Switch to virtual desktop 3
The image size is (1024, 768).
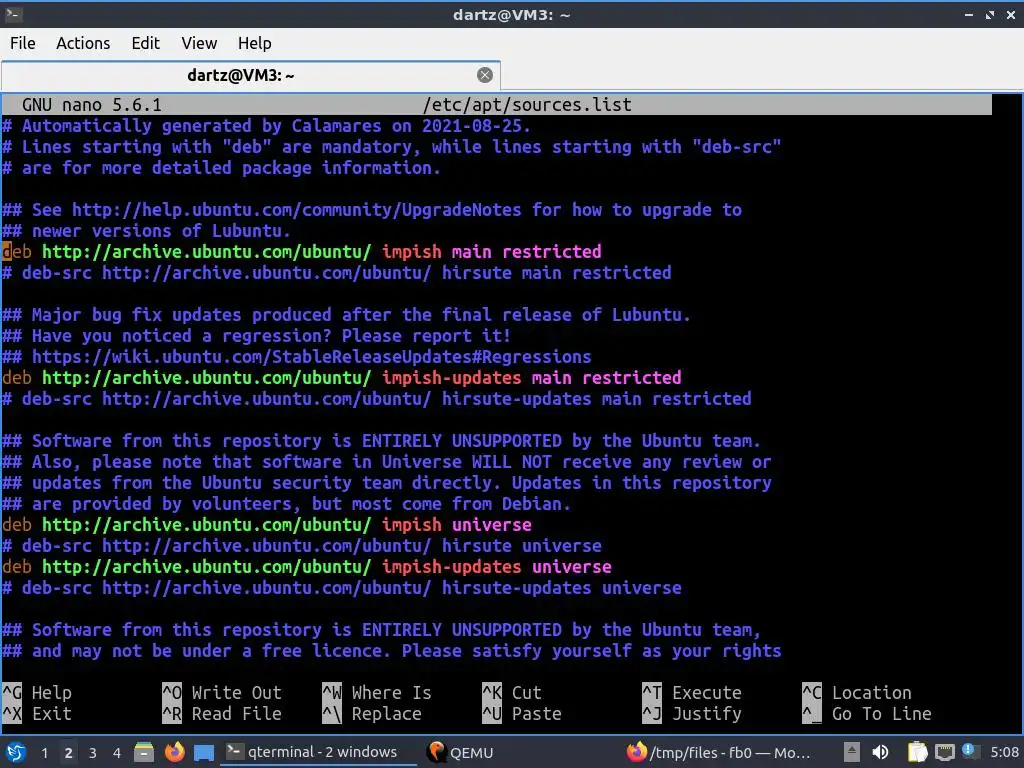(93, 753)
